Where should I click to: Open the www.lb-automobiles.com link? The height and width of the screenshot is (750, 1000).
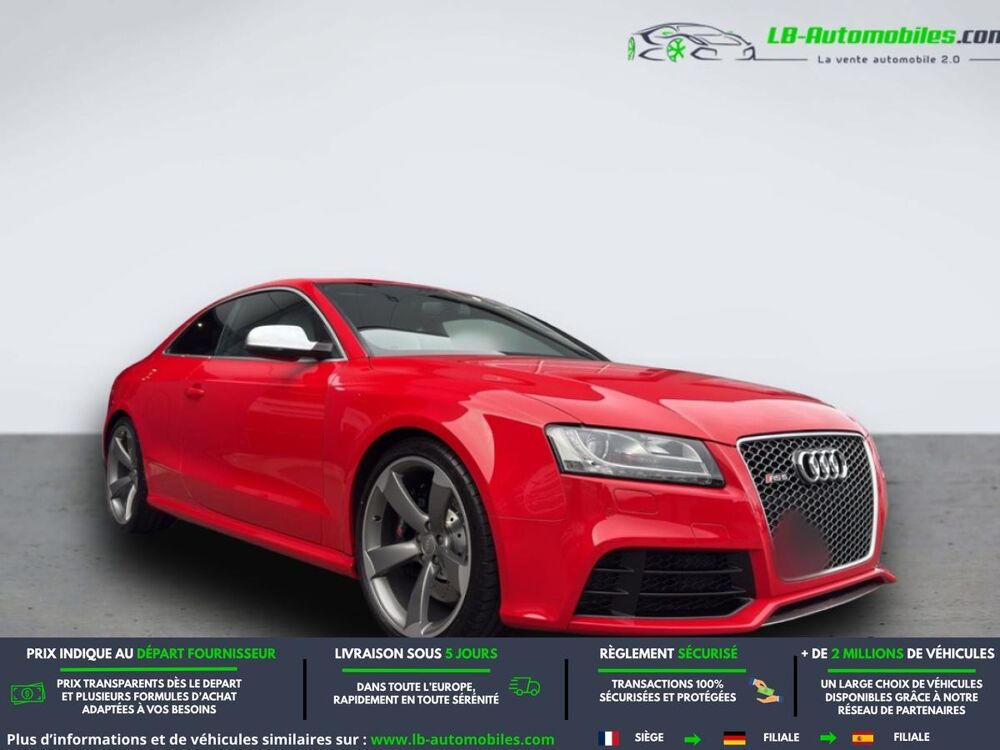pyautogui.click(x=462, y=740)
